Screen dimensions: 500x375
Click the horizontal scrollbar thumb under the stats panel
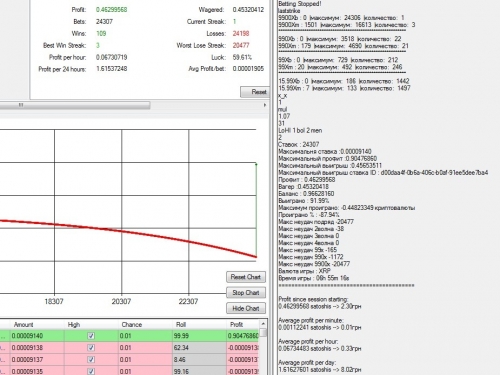coord(75,105)
